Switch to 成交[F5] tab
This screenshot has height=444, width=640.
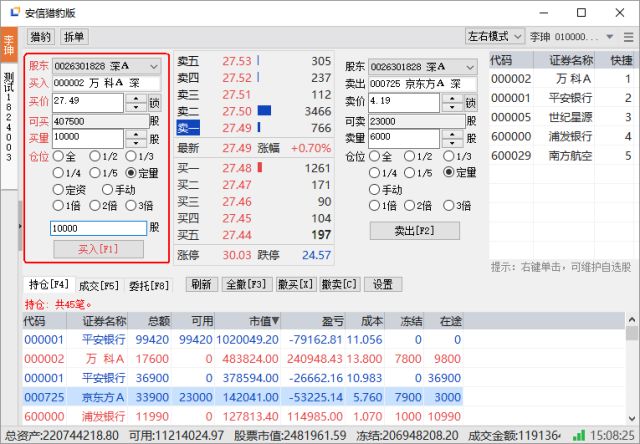point(99,286)
